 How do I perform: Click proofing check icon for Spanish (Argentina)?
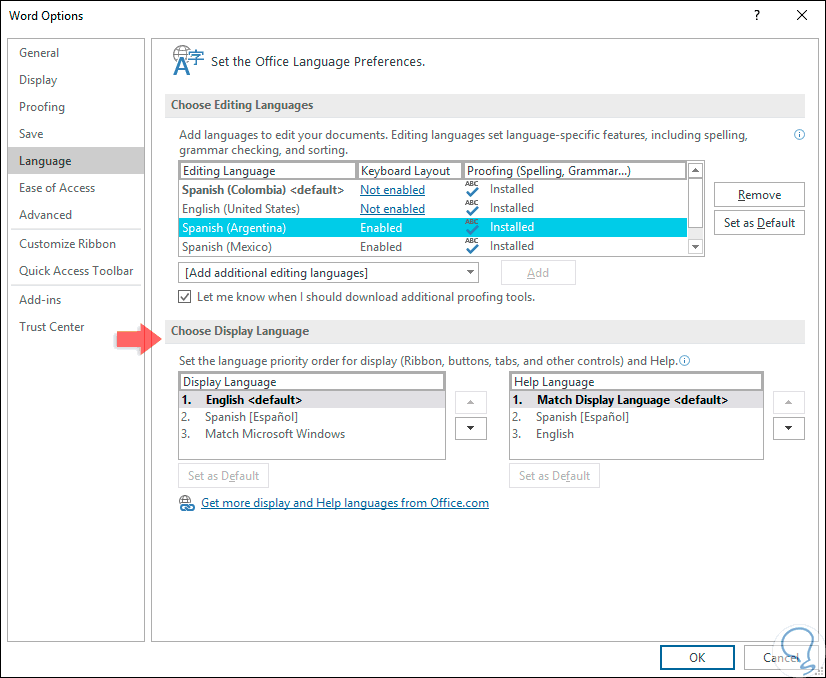pos(472,227)
